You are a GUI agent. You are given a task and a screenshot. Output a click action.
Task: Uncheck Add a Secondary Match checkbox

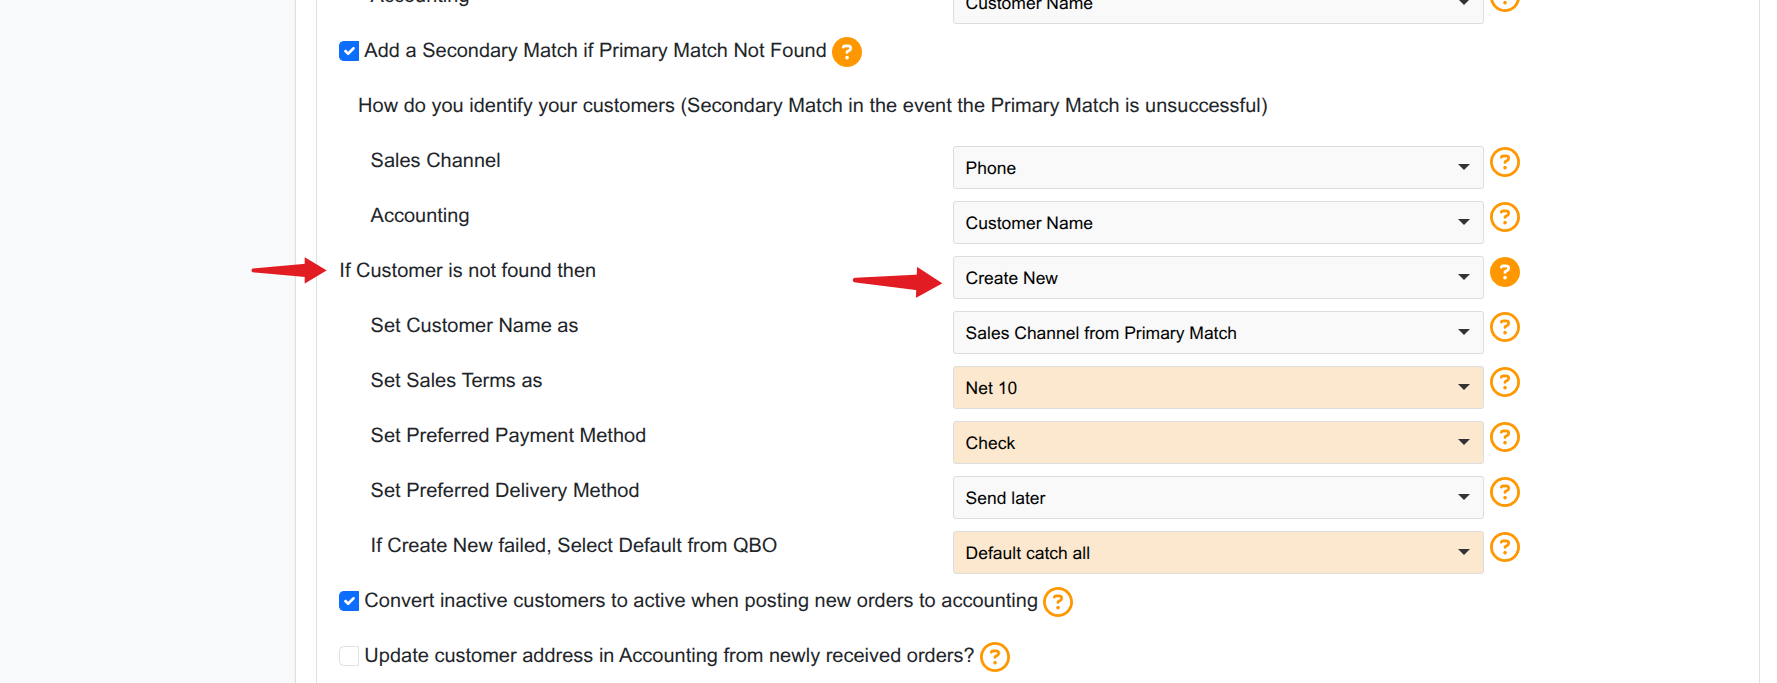(349, 51)
